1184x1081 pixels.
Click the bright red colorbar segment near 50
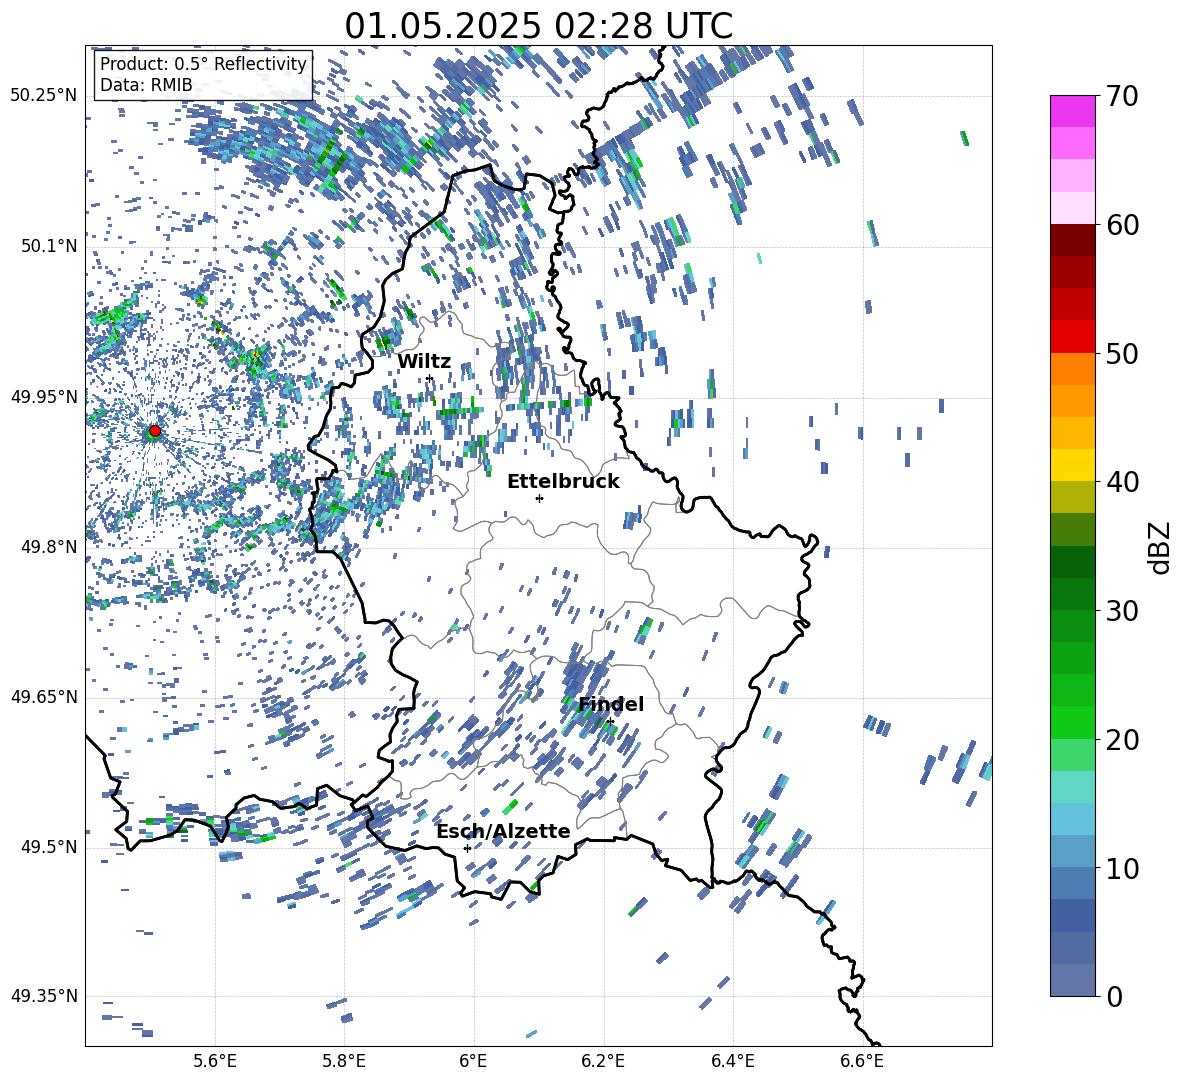click(x=1072, y=337)
